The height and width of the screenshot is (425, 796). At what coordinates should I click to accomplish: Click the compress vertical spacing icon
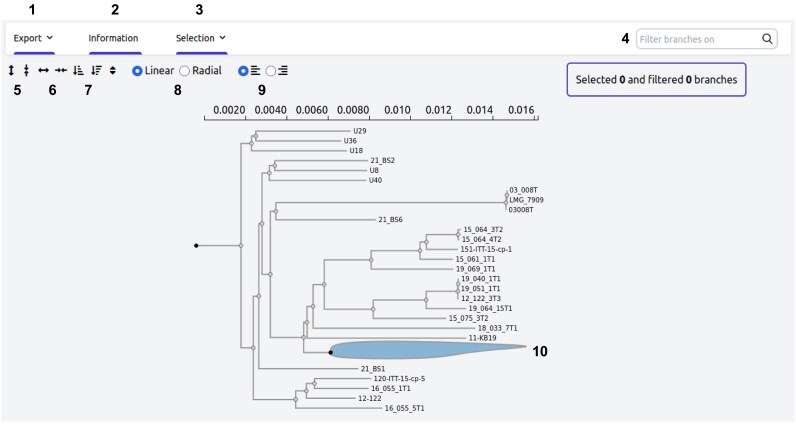(26, 71)
